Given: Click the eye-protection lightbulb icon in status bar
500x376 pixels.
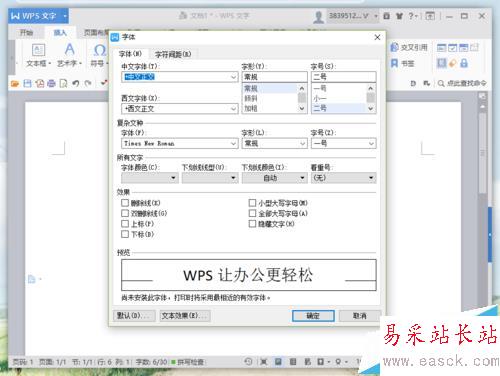Looking at the screenshot, I should click(x=338, y=362).
